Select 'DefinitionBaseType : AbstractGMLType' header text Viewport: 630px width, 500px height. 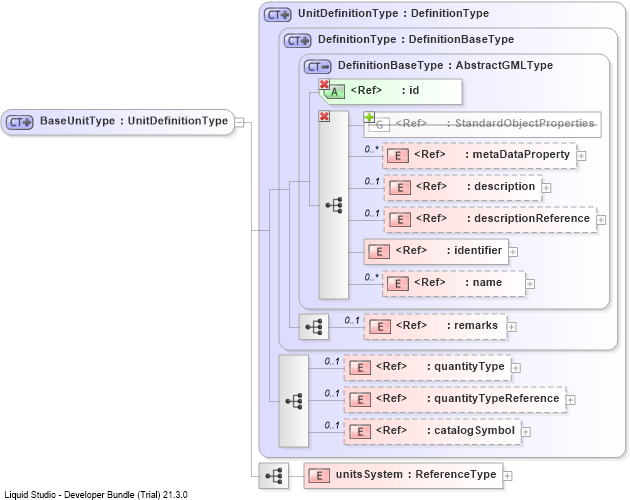click(445, 66)
